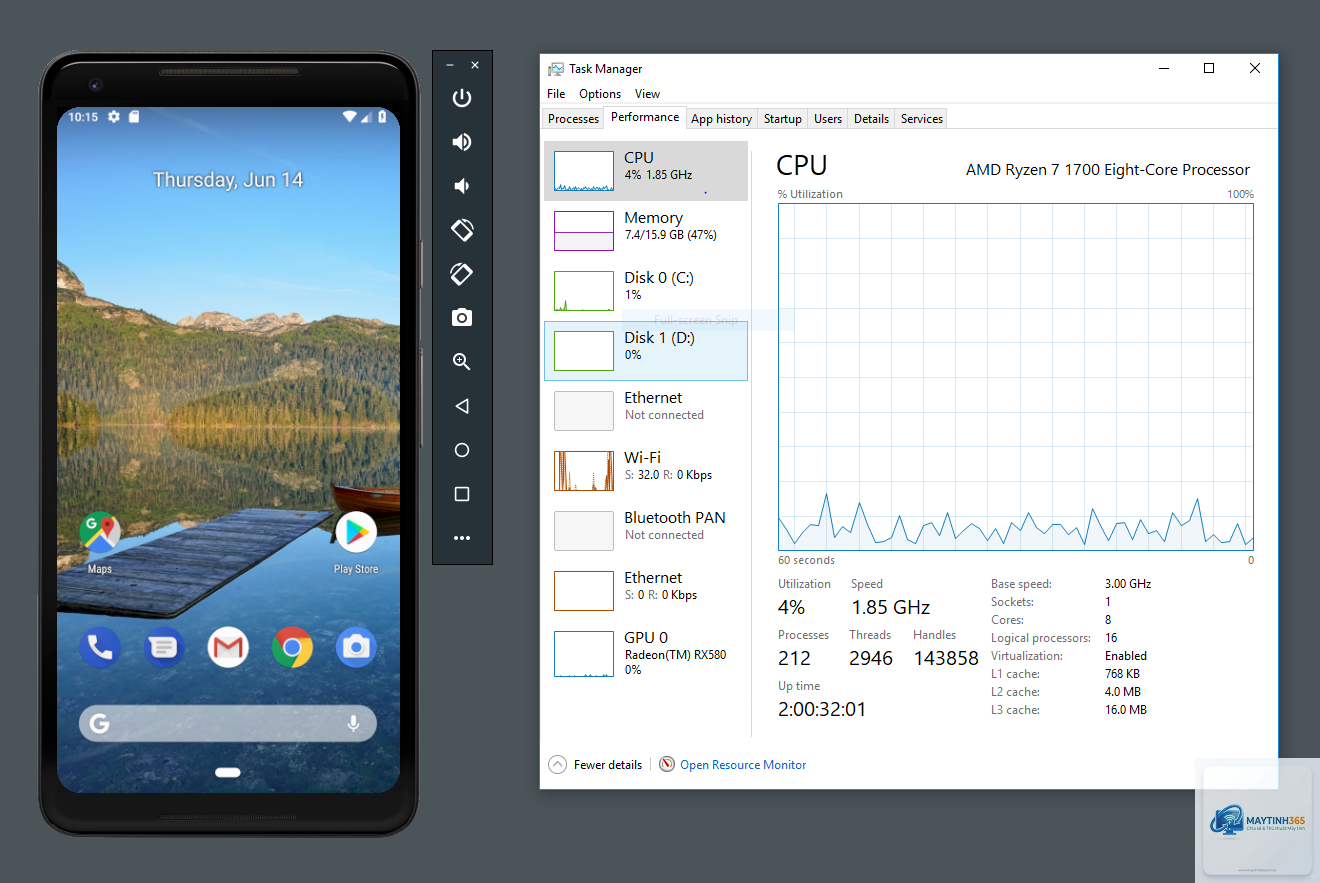Click AMD Ryzen 7 1700 processor name
Viewport: 1320px width, 883px height.
pos(1108,170)
